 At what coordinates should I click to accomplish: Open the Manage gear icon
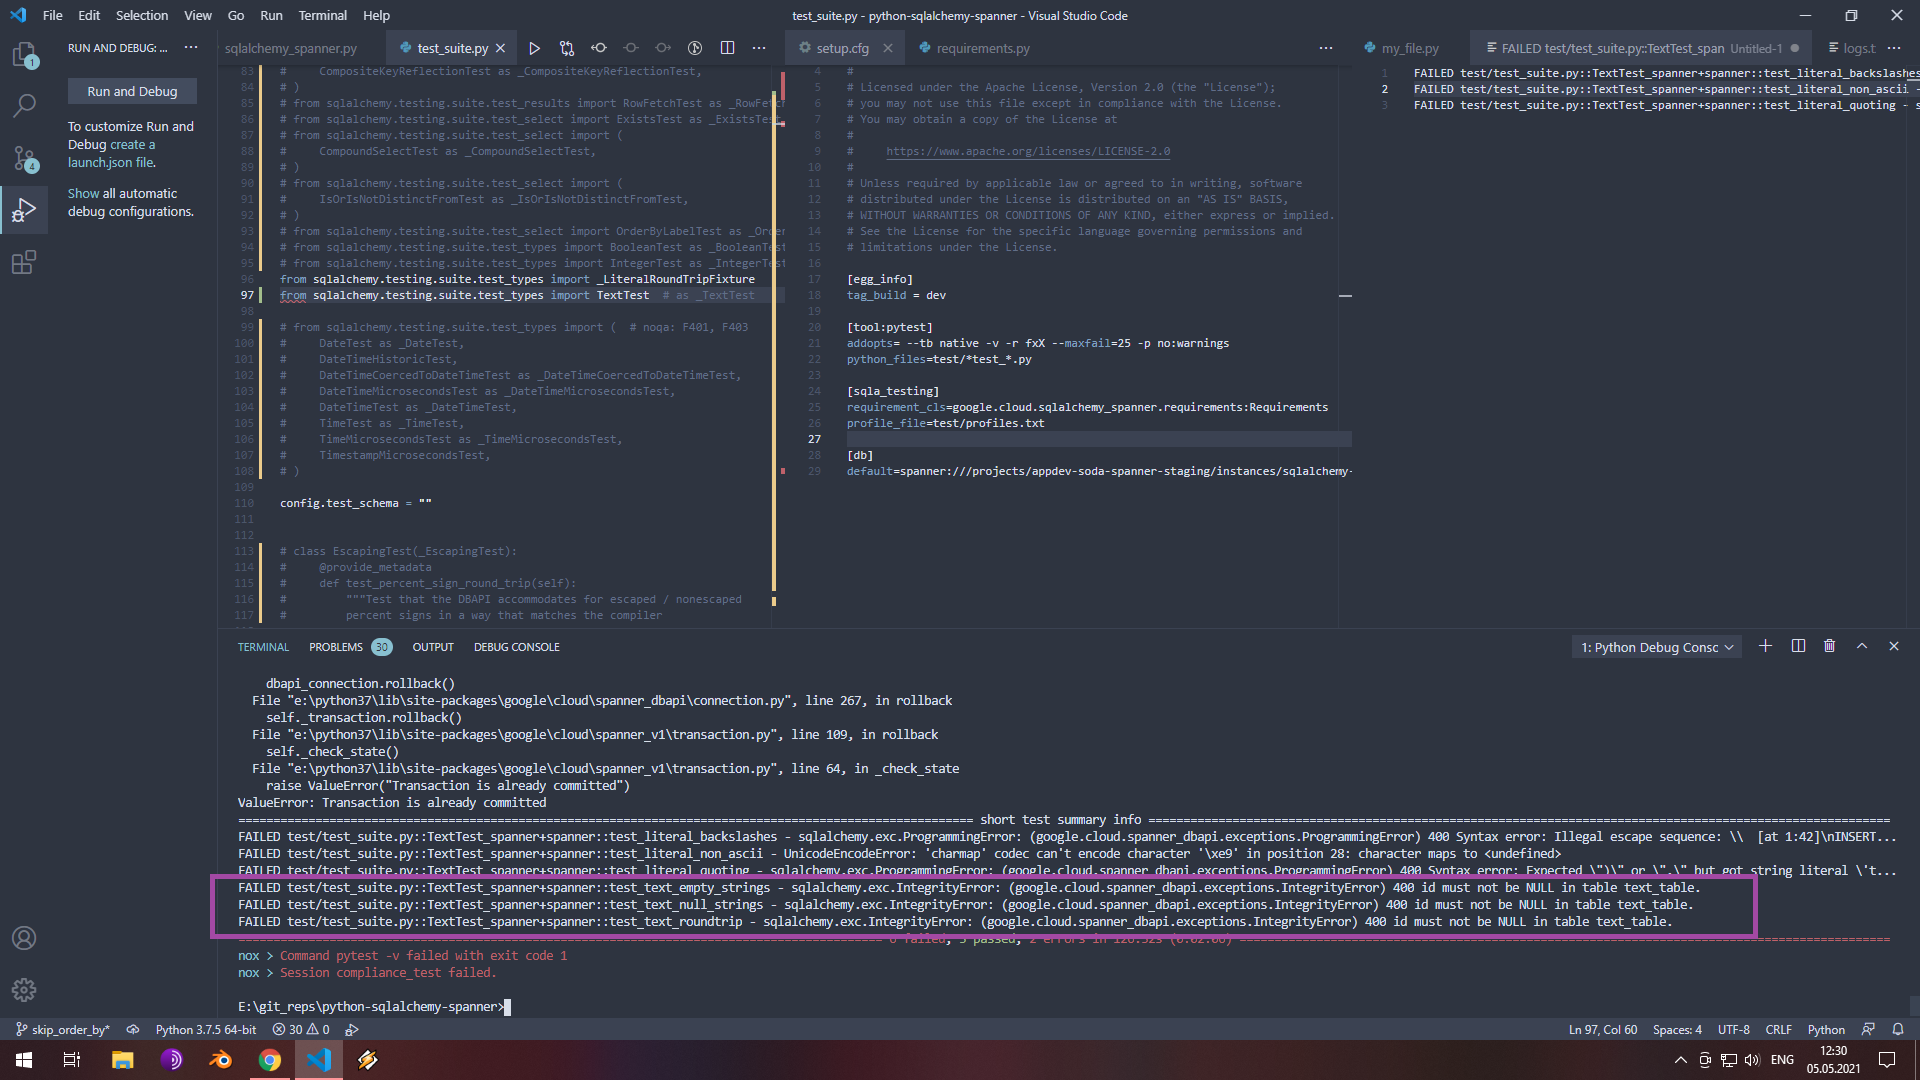24,990
